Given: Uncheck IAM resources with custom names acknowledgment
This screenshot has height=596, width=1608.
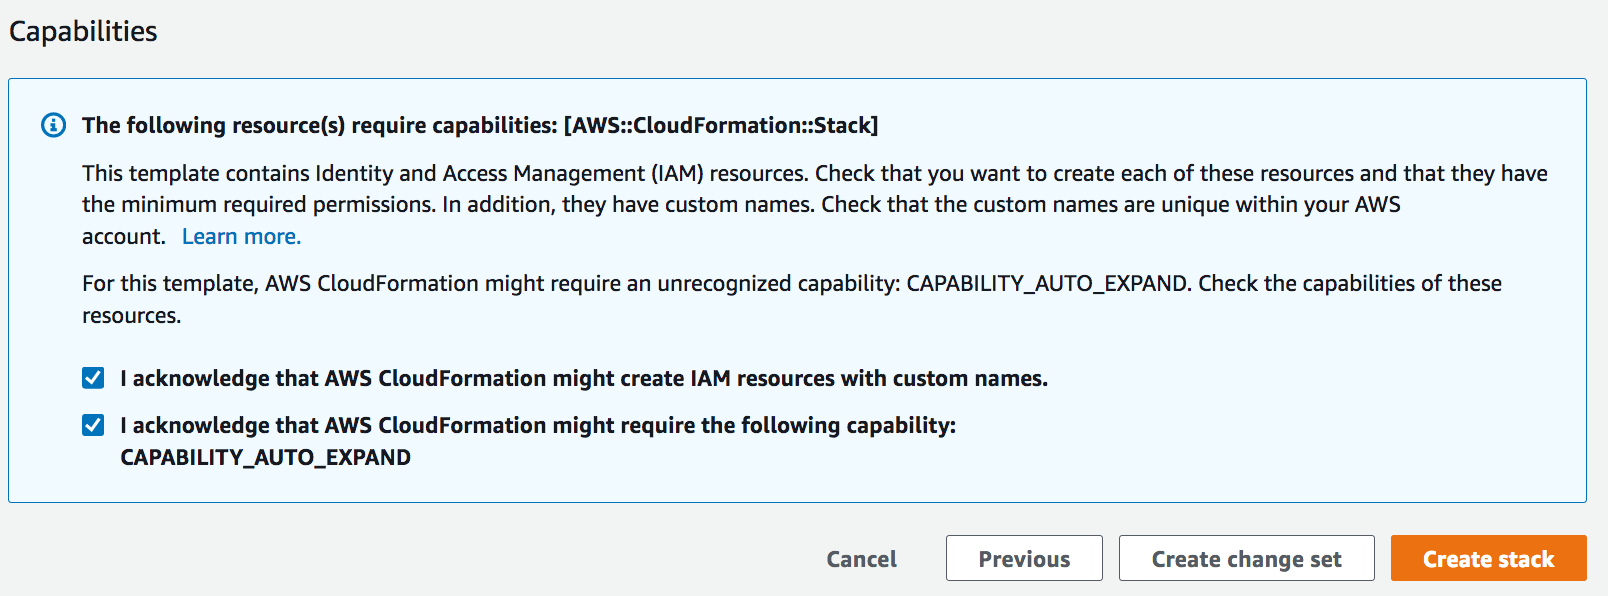Looking at the screenshot, I should (x=93, y=378).
